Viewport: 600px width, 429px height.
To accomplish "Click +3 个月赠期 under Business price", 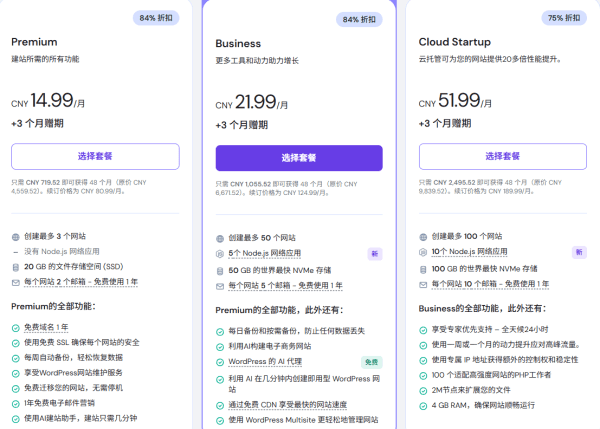I will 242,125.
